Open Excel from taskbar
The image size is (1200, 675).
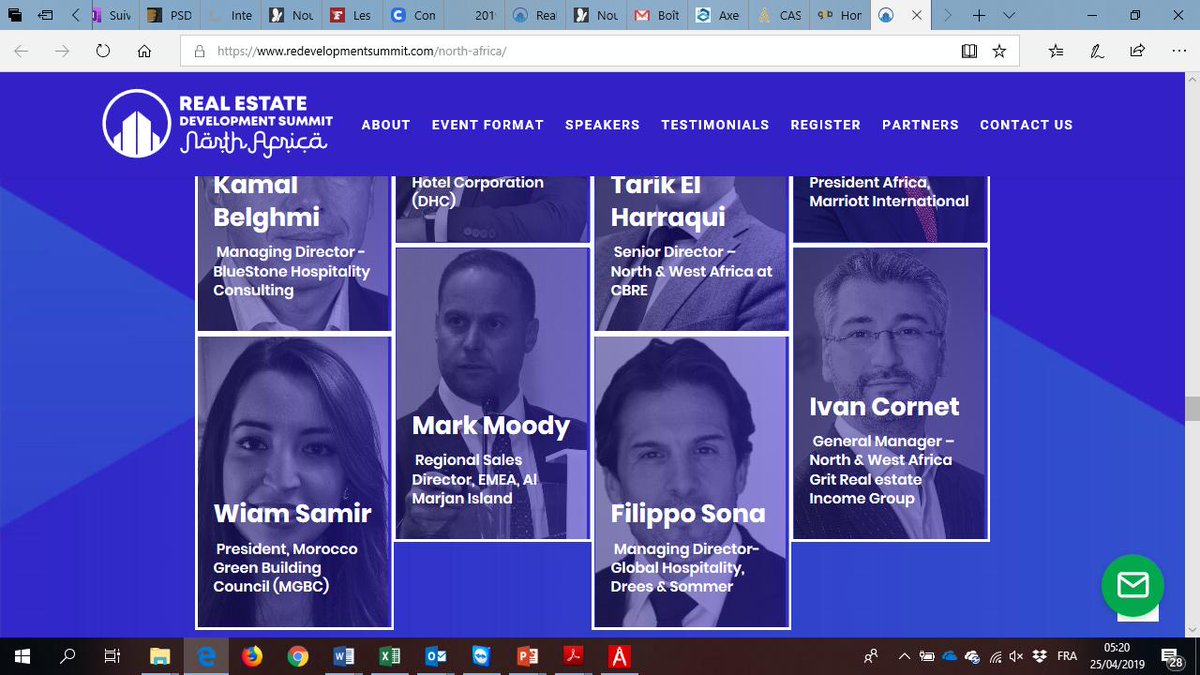click(x=390, y=656)
